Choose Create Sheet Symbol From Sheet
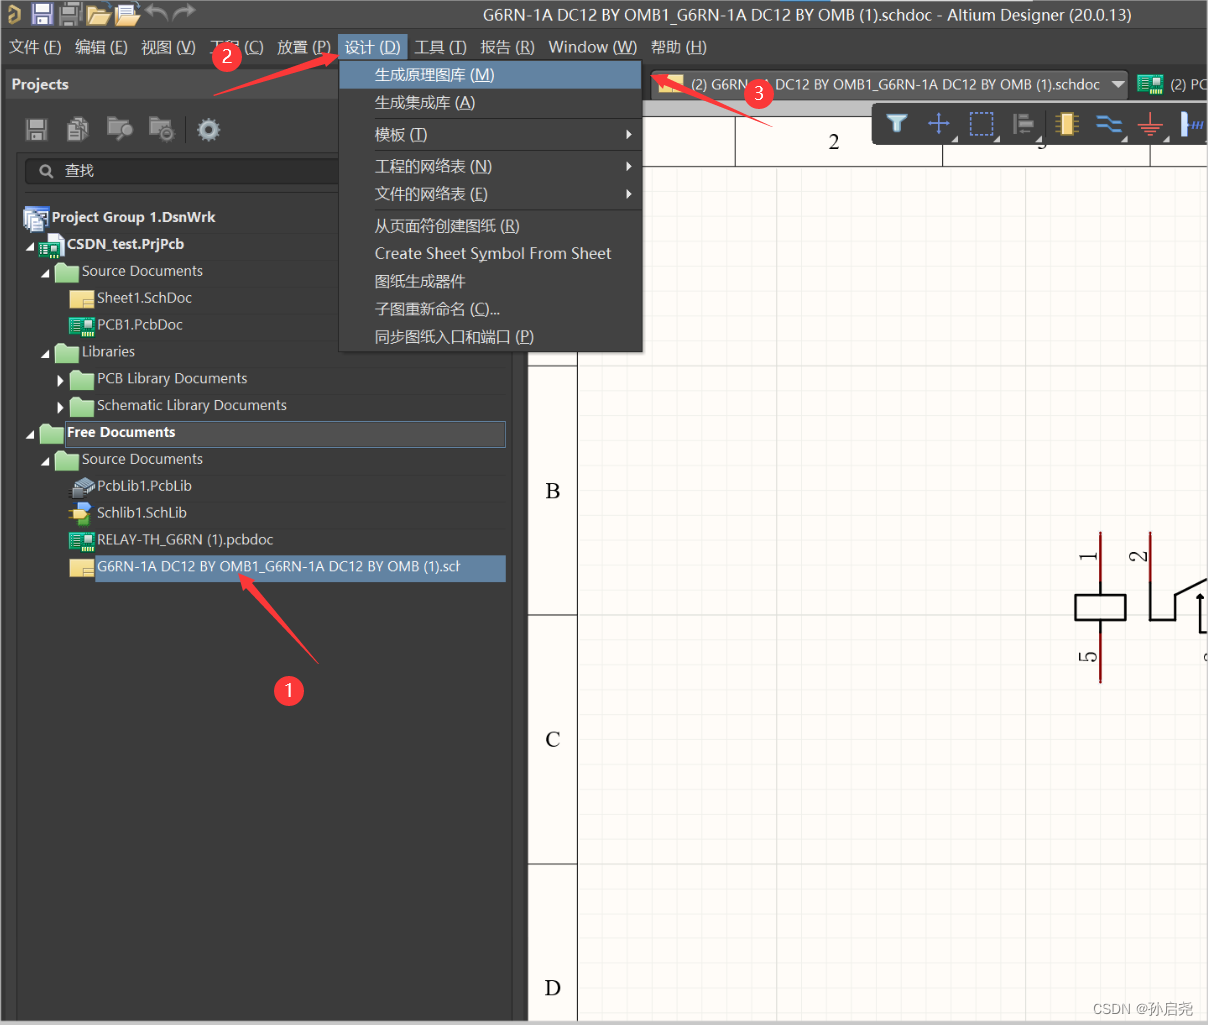Image resolution: width=1208 pixels, height=1025 pixels. pos(490,254)
